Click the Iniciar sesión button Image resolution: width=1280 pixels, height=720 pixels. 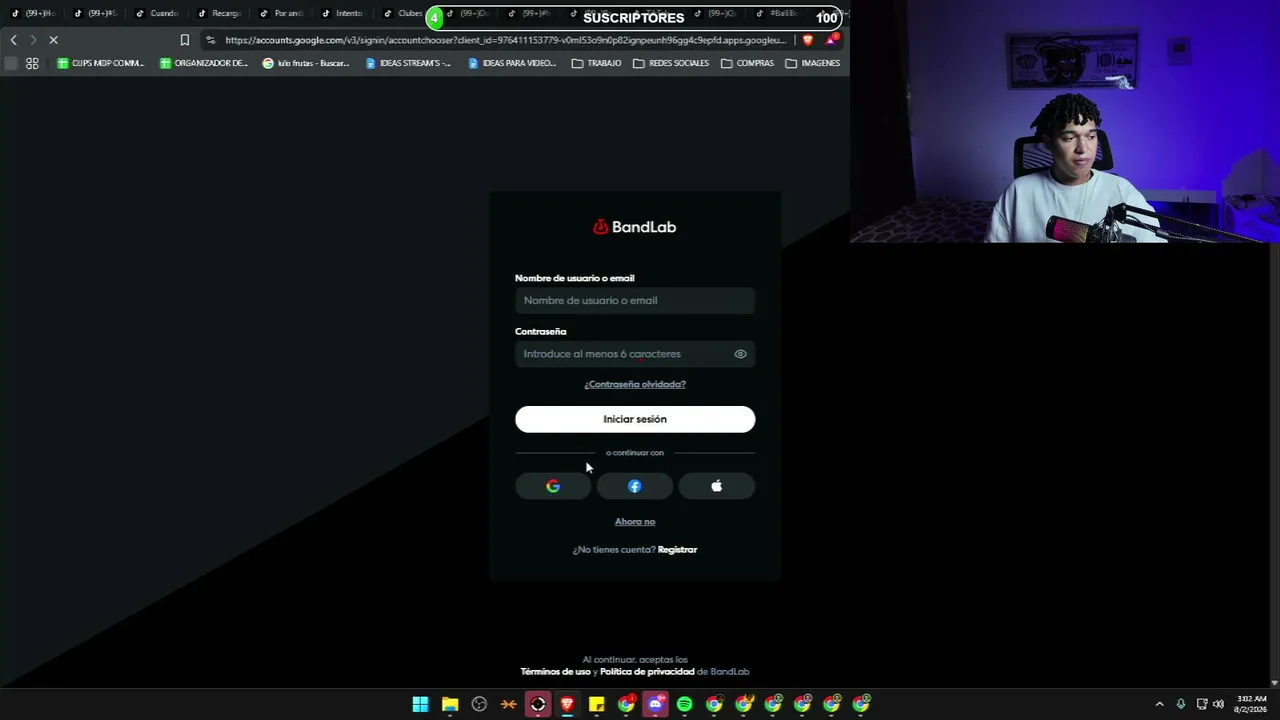click(635, 419)
